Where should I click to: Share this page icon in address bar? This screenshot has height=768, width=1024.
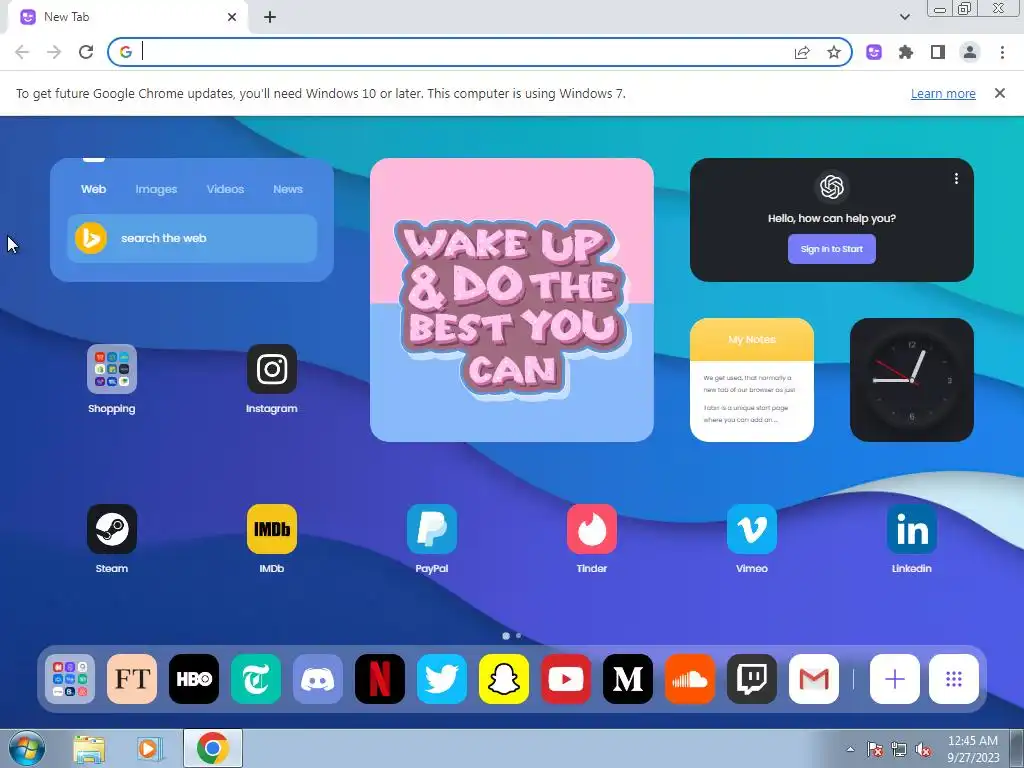pyautogui.click(x=802, y=52)
